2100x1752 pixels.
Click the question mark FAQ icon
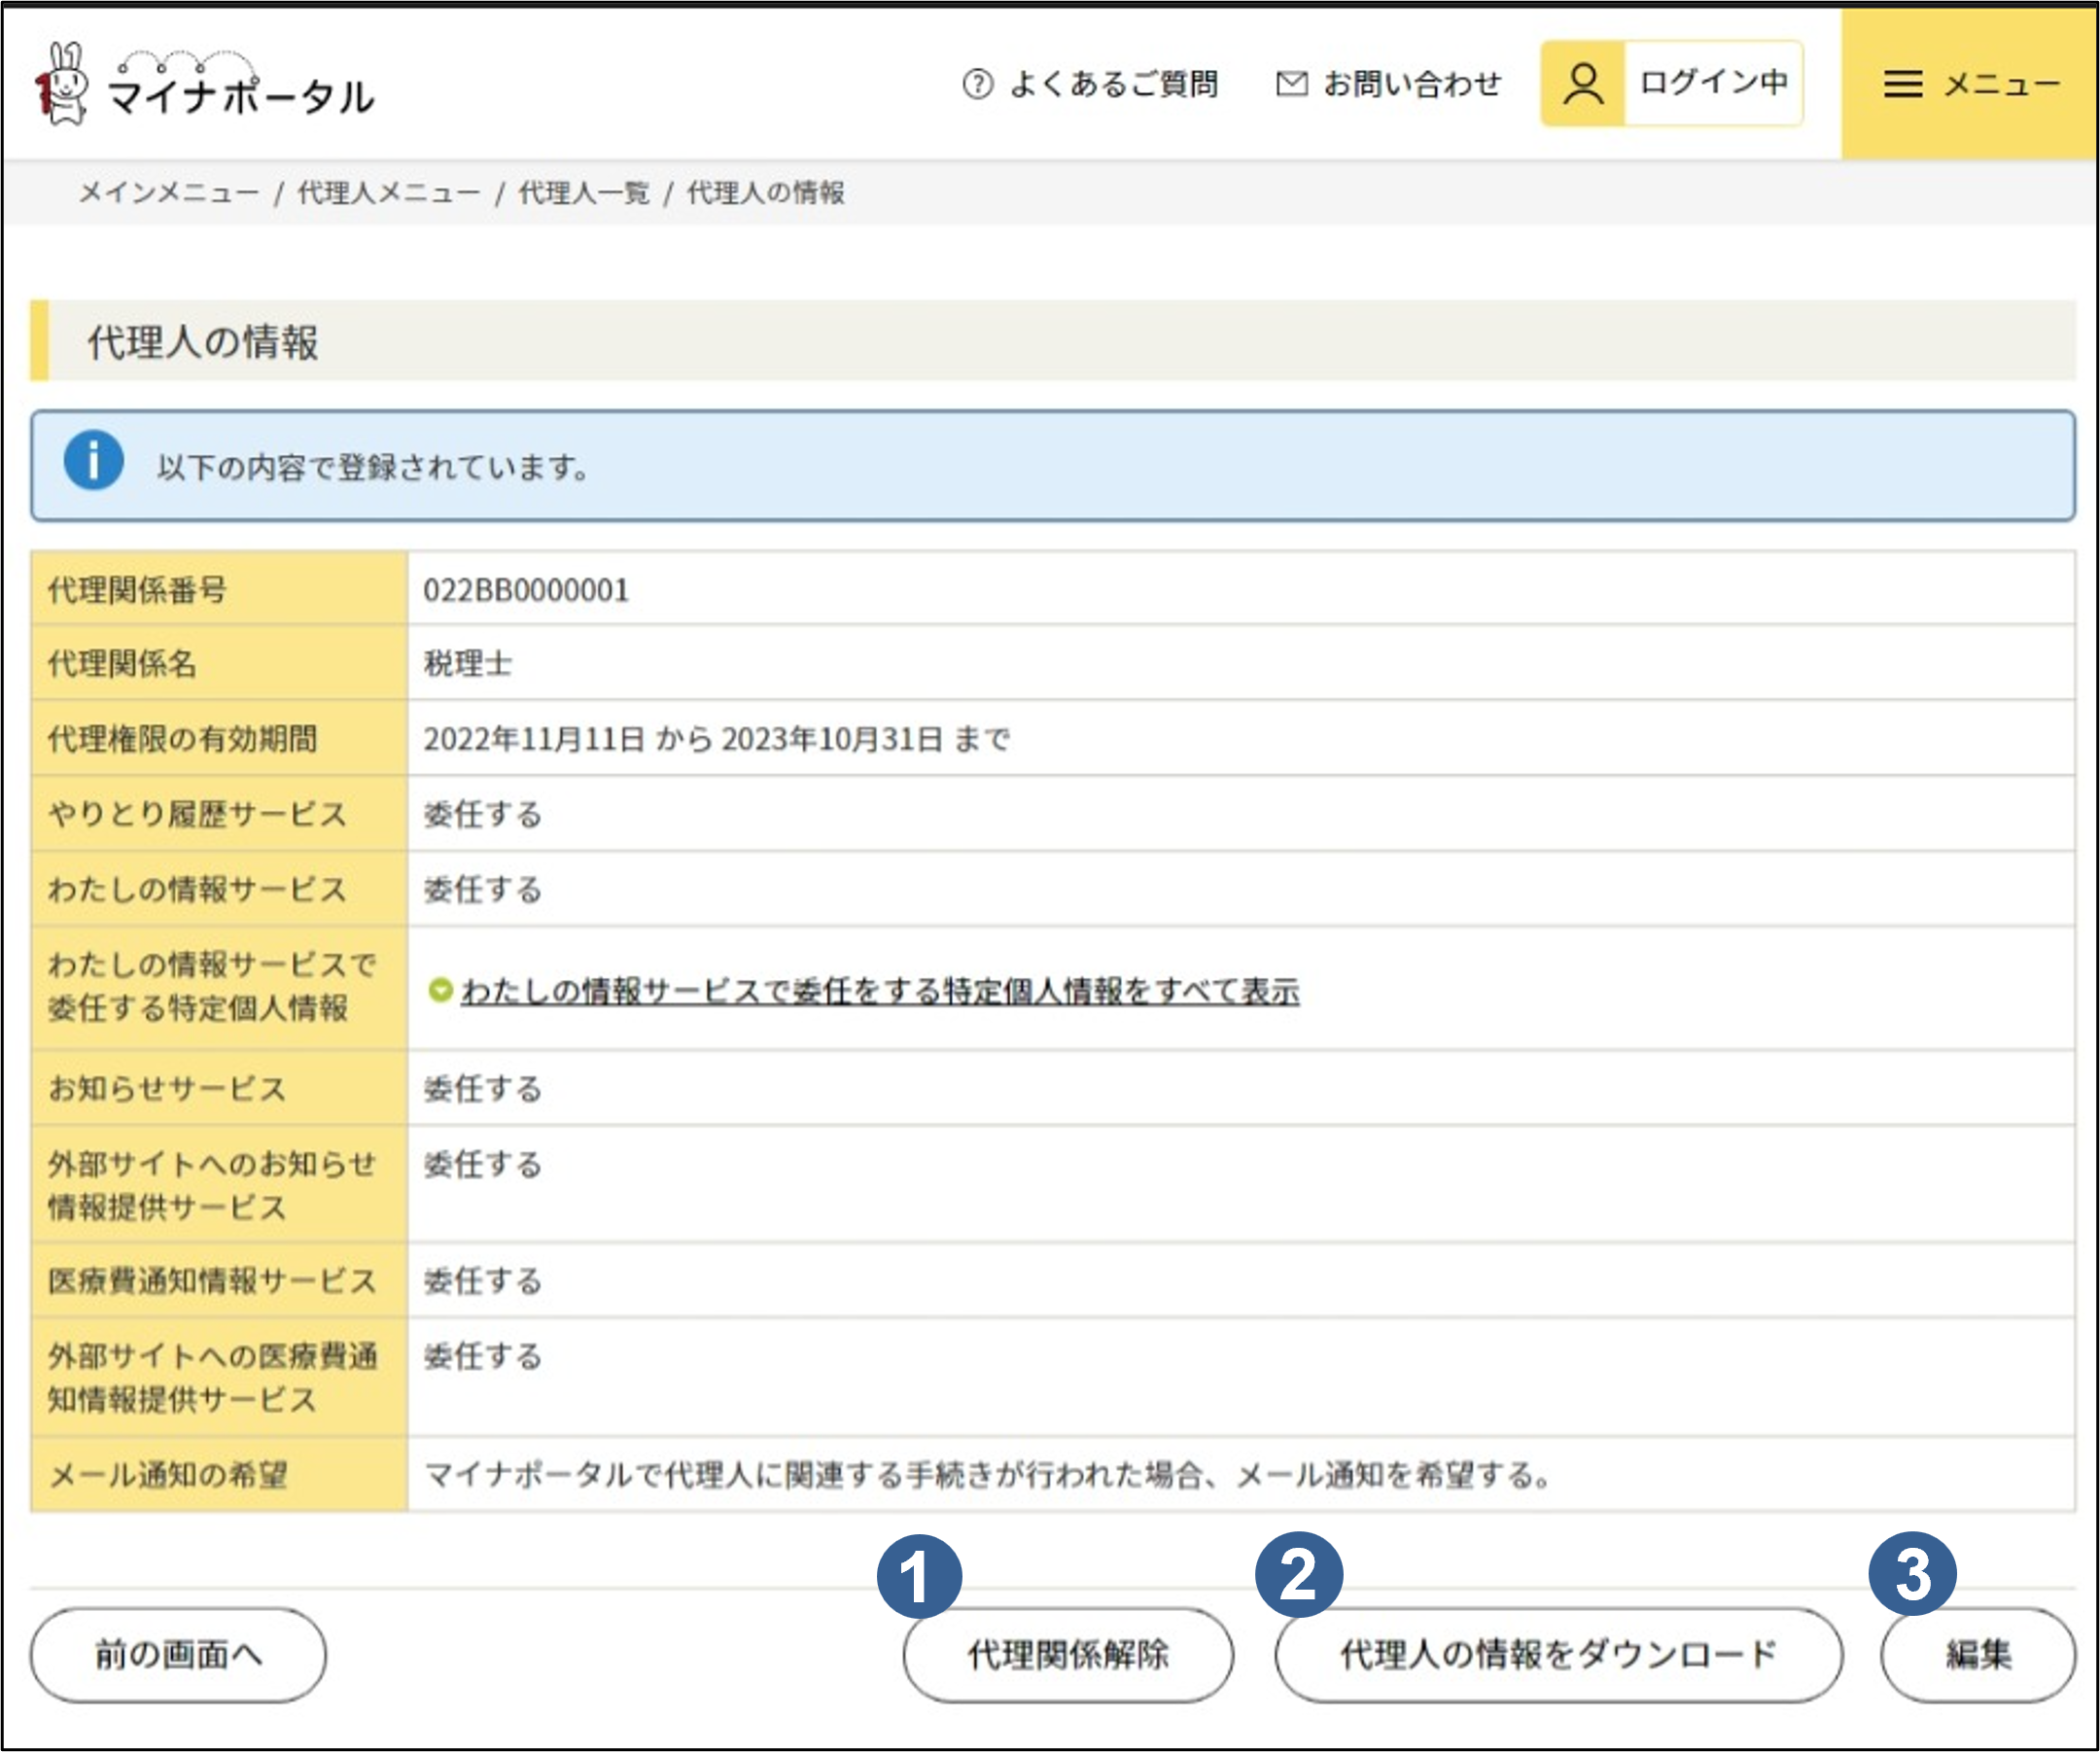(x=977, y=84)
